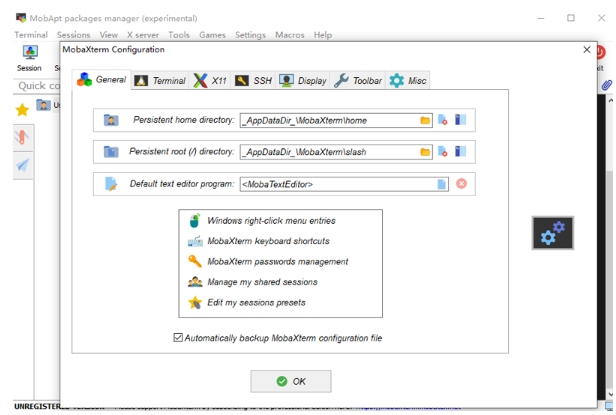The width and height of the screenshot is (616, 415).
Task: Open the Terminal configuration tab
Action: [x=160, y=81]
